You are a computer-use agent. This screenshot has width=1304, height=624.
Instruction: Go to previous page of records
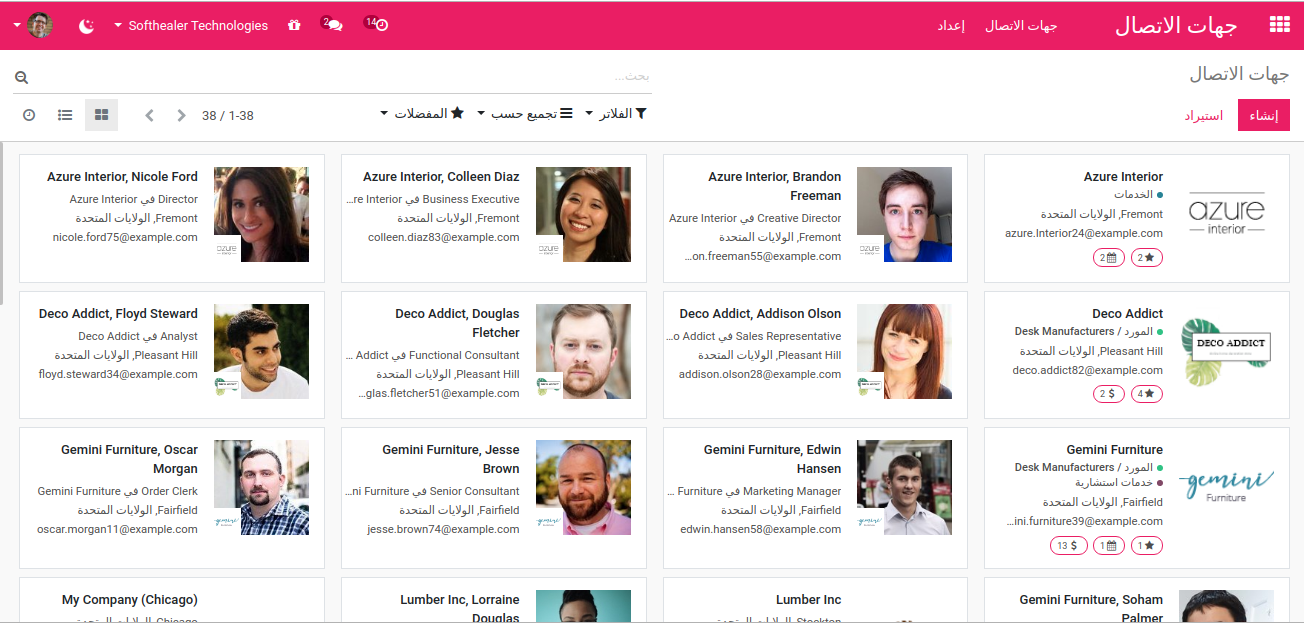click(x=150, y=115)
